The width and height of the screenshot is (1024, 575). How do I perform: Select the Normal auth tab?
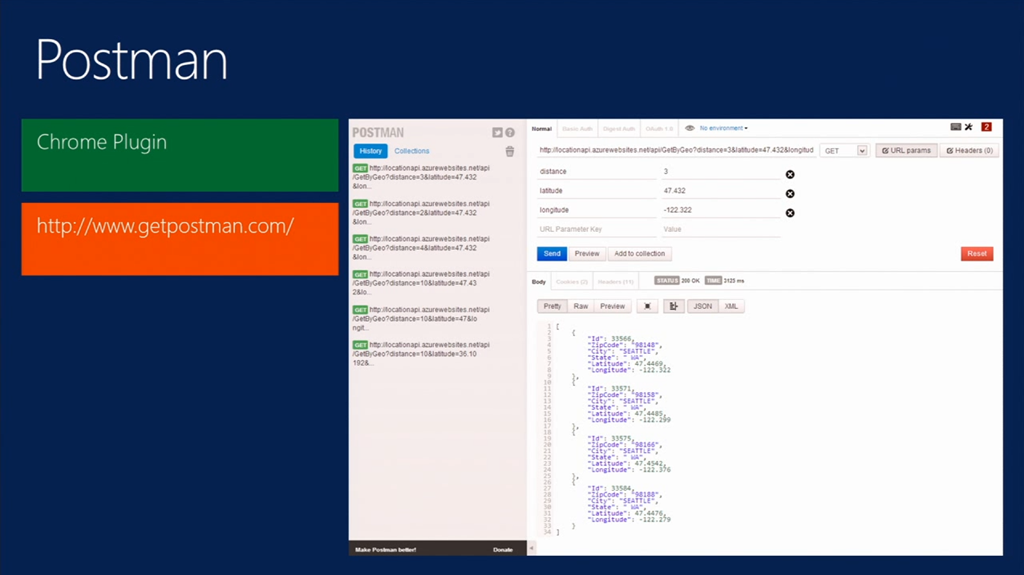pos(541,129)
